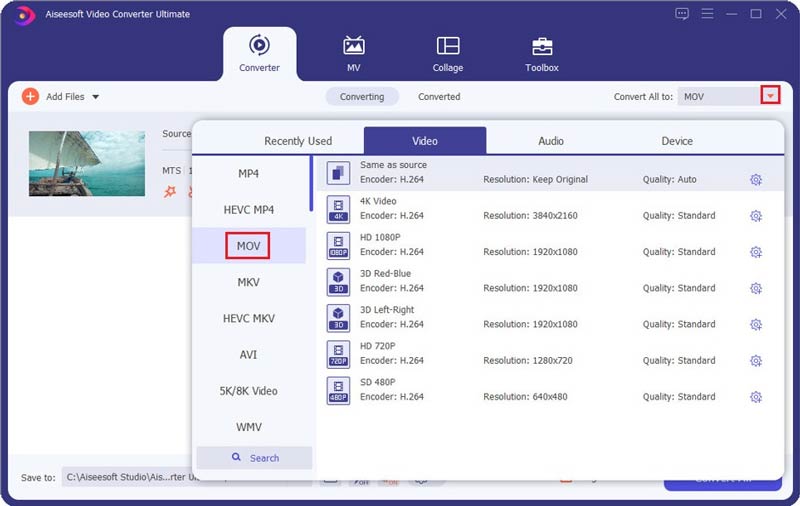Open settings gear for 3D Red-Blue

click(756, 288)
